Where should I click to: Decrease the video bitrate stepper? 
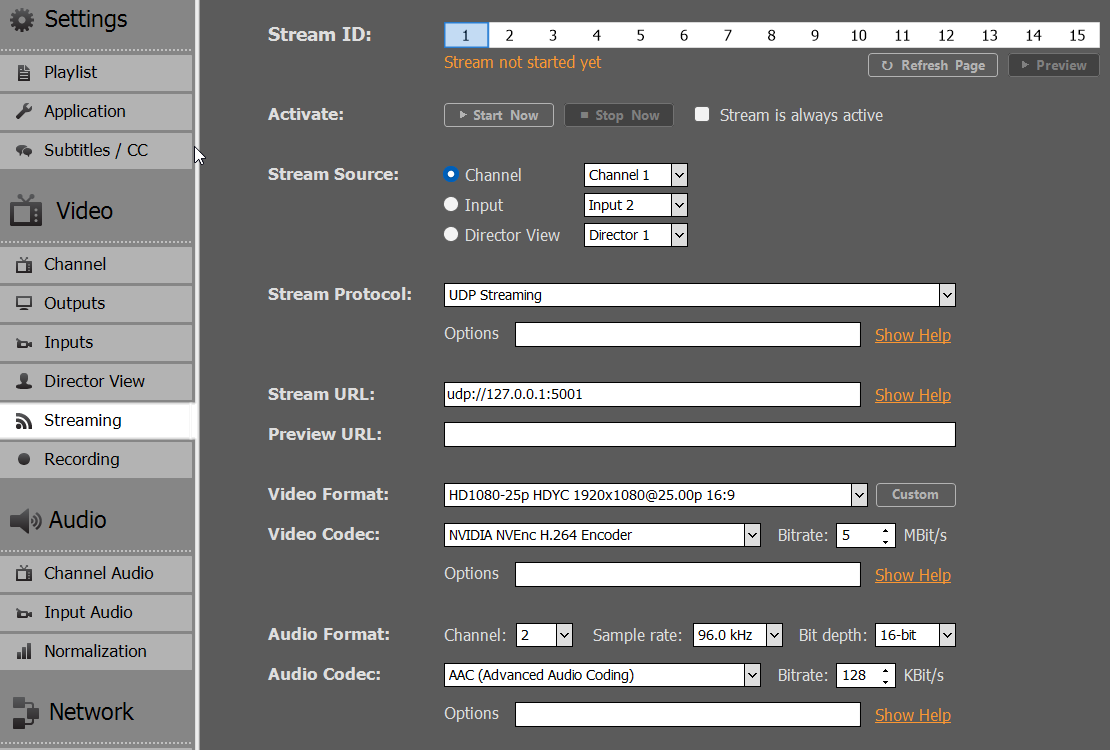[886, 542]
